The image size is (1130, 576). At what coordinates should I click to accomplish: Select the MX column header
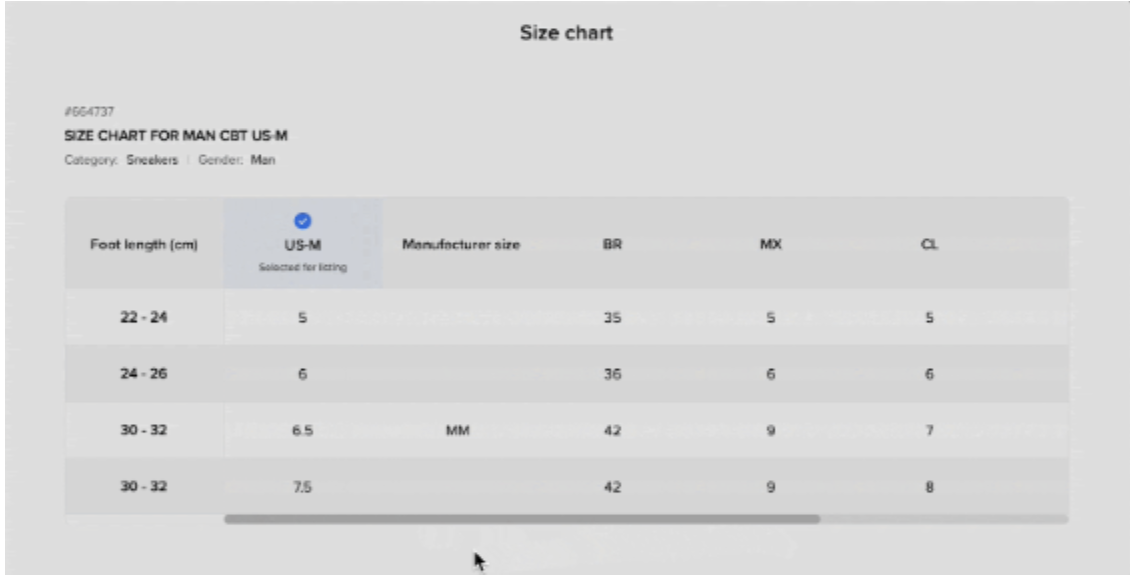tap(770, 244)
